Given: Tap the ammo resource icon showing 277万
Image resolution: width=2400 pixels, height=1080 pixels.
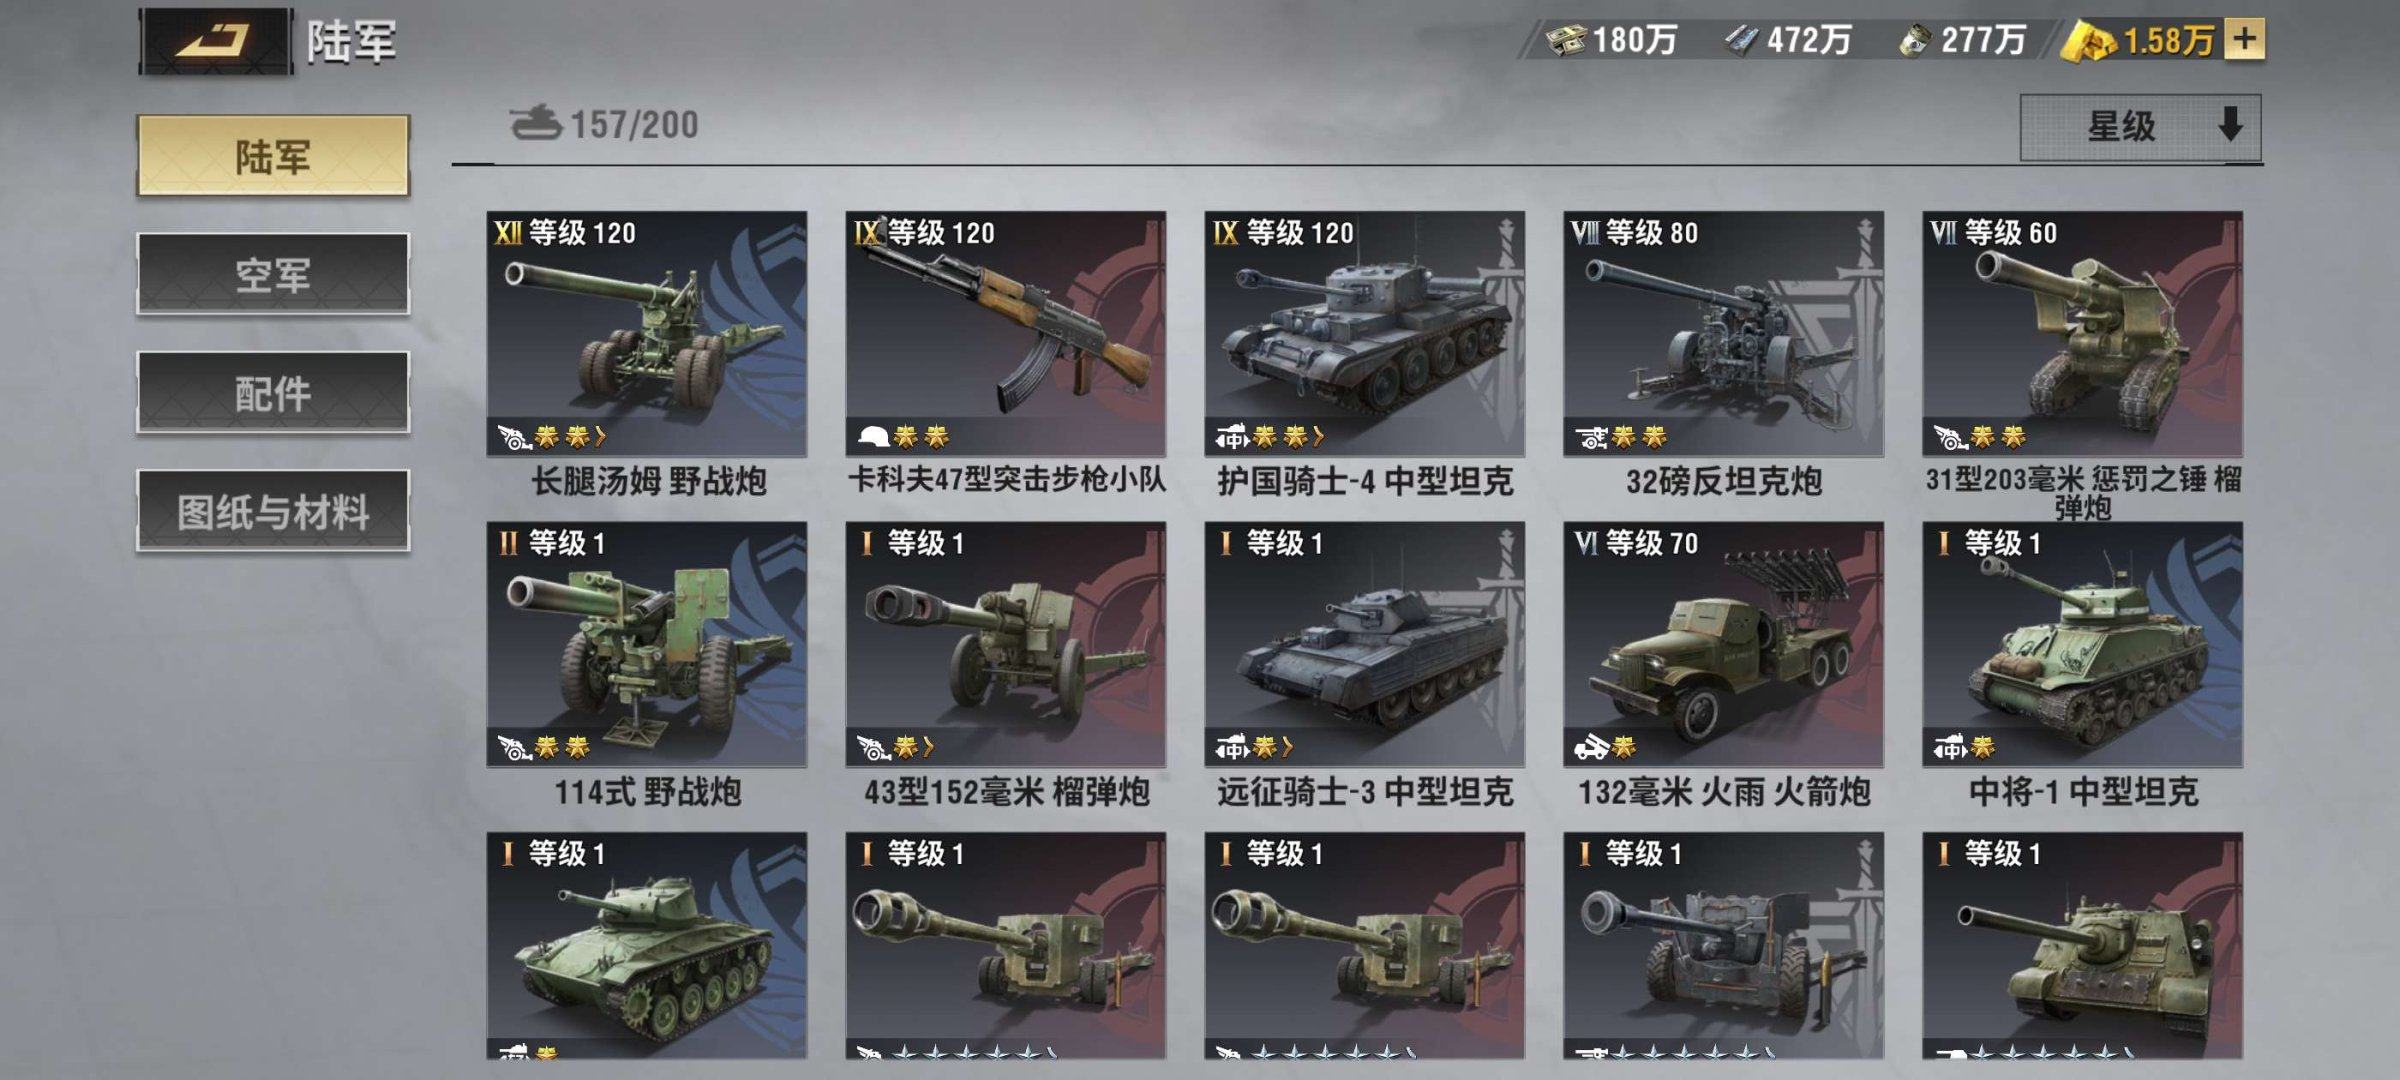Looking at the screenshot, I should (x=1916, y=40).
